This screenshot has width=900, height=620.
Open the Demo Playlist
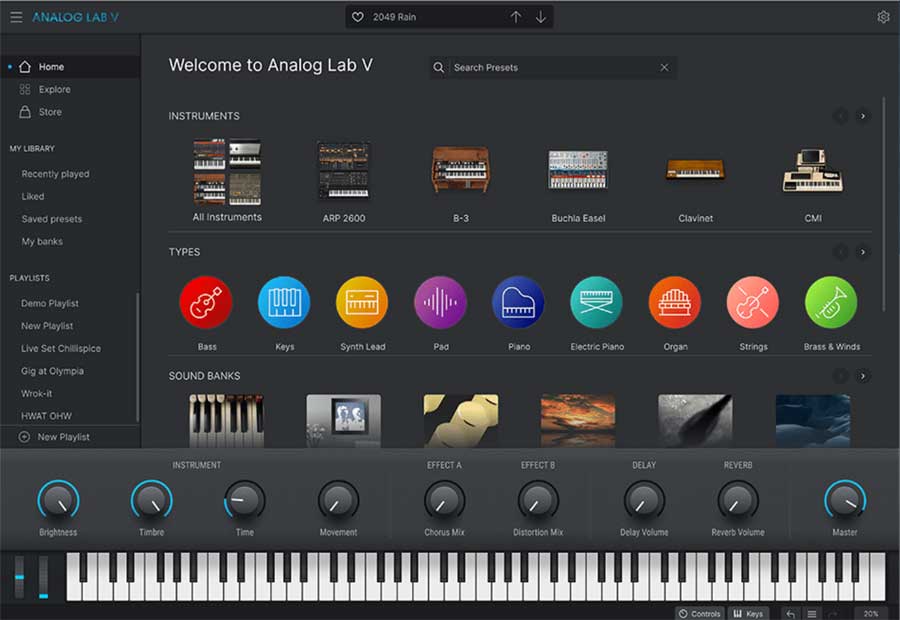(x=50, y=303)
